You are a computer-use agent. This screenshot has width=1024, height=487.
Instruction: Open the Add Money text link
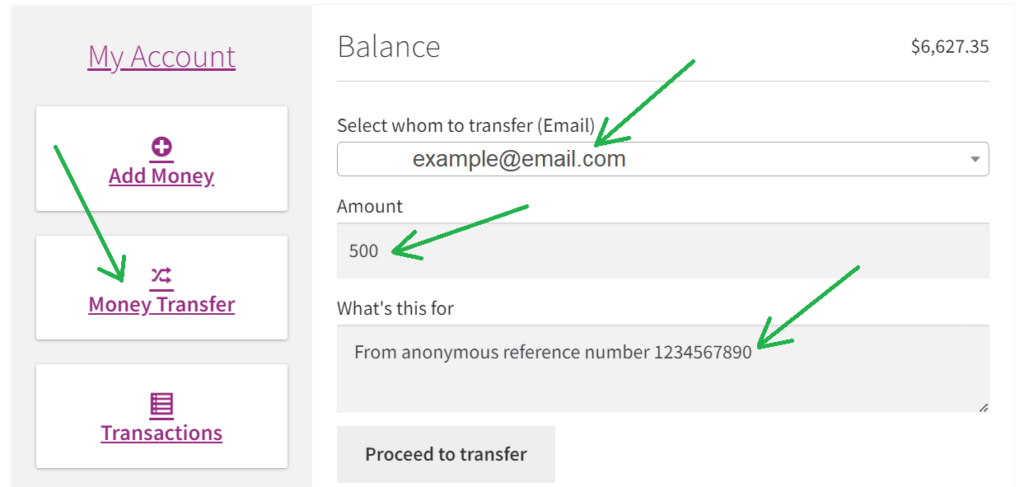(161, 176)
